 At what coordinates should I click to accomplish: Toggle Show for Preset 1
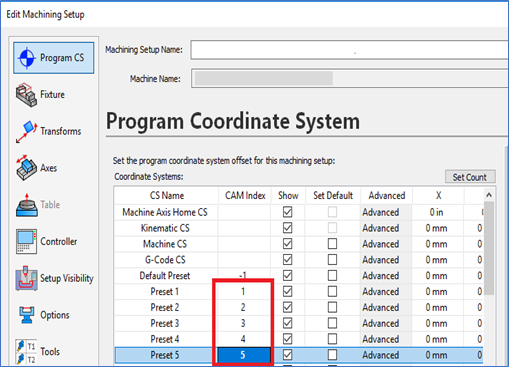coord(287,292)
